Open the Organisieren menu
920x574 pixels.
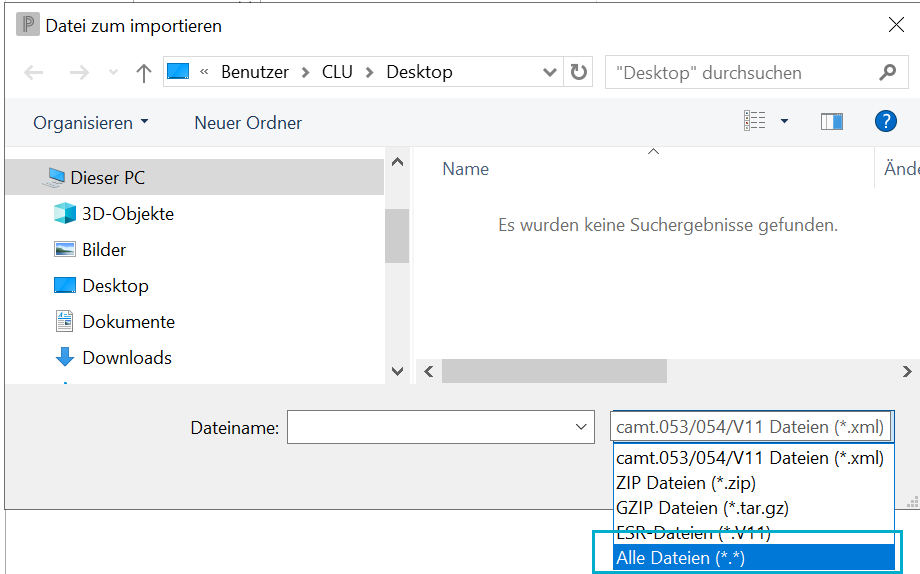pyautogui.click(x=90, y=123)
